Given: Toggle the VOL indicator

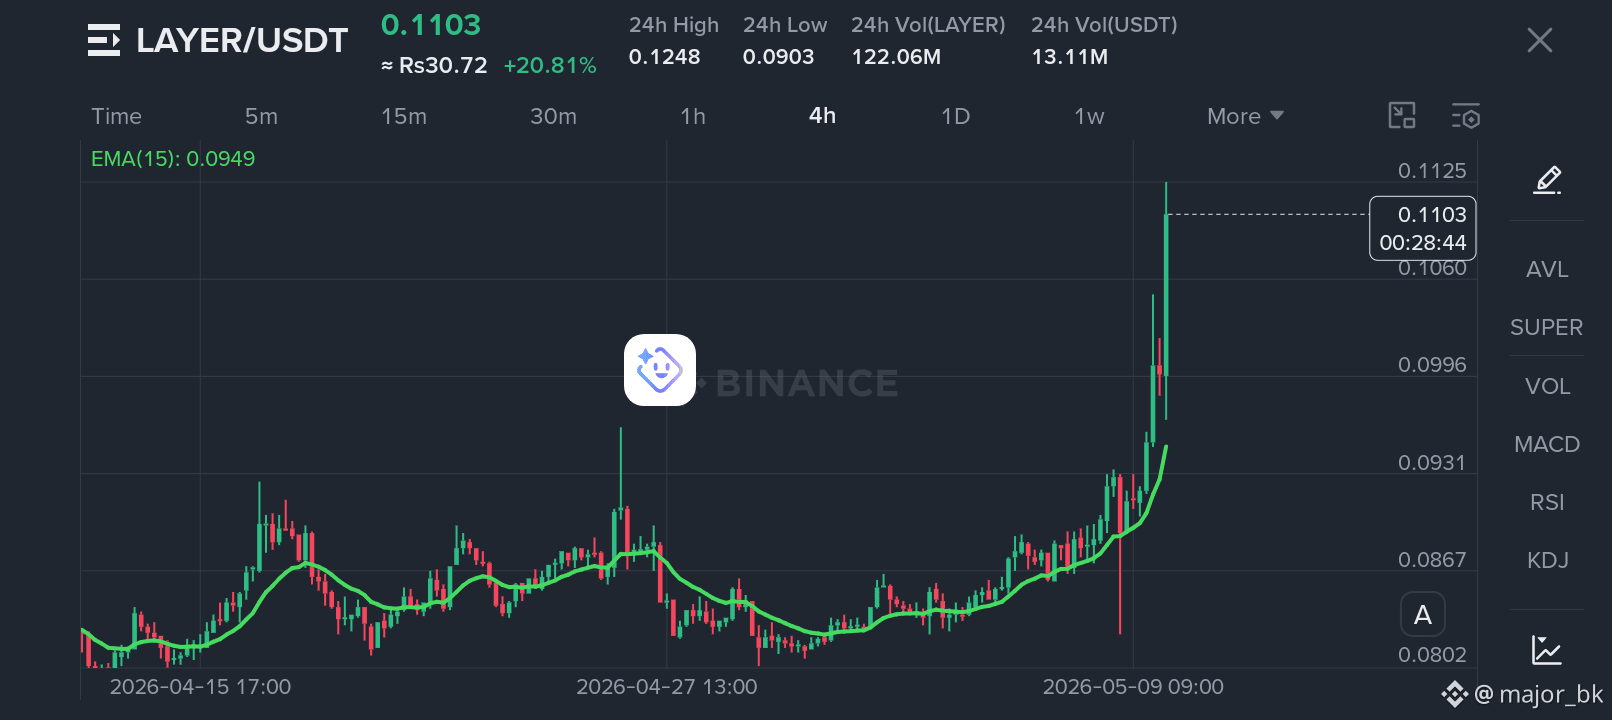Looking at the screenshot, I should point(1547,386).
